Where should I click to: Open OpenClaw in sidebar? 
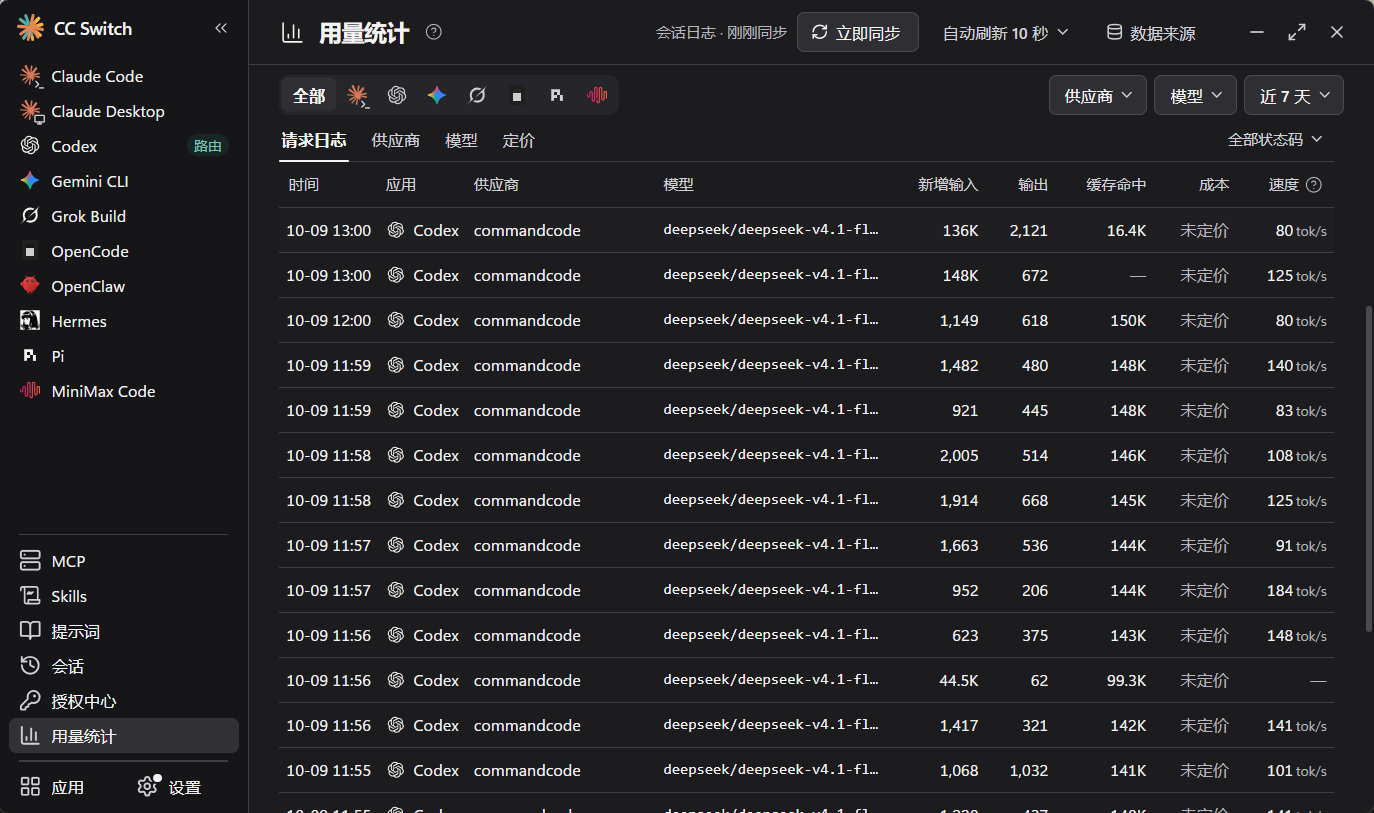[124, 286]
